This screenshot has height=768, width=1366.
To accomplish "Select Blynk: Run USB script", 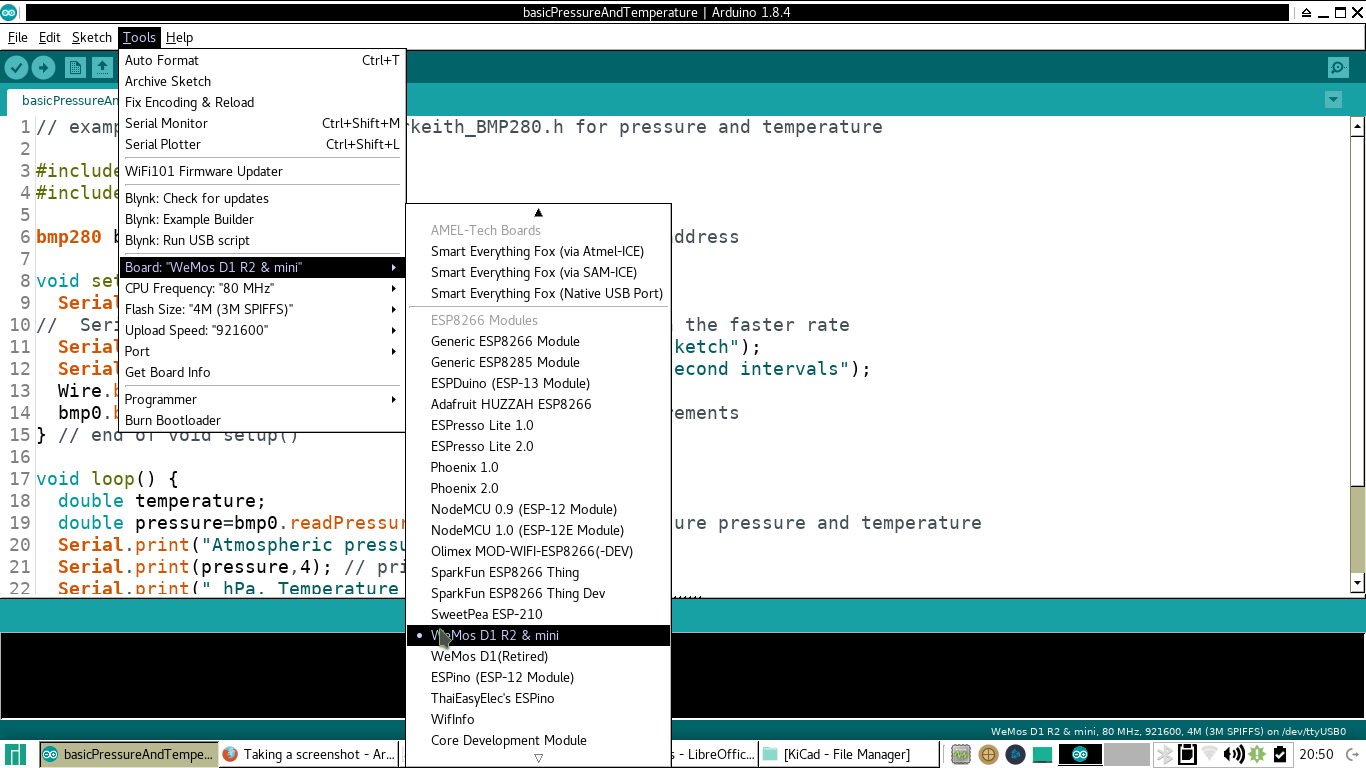I will 262,240.
